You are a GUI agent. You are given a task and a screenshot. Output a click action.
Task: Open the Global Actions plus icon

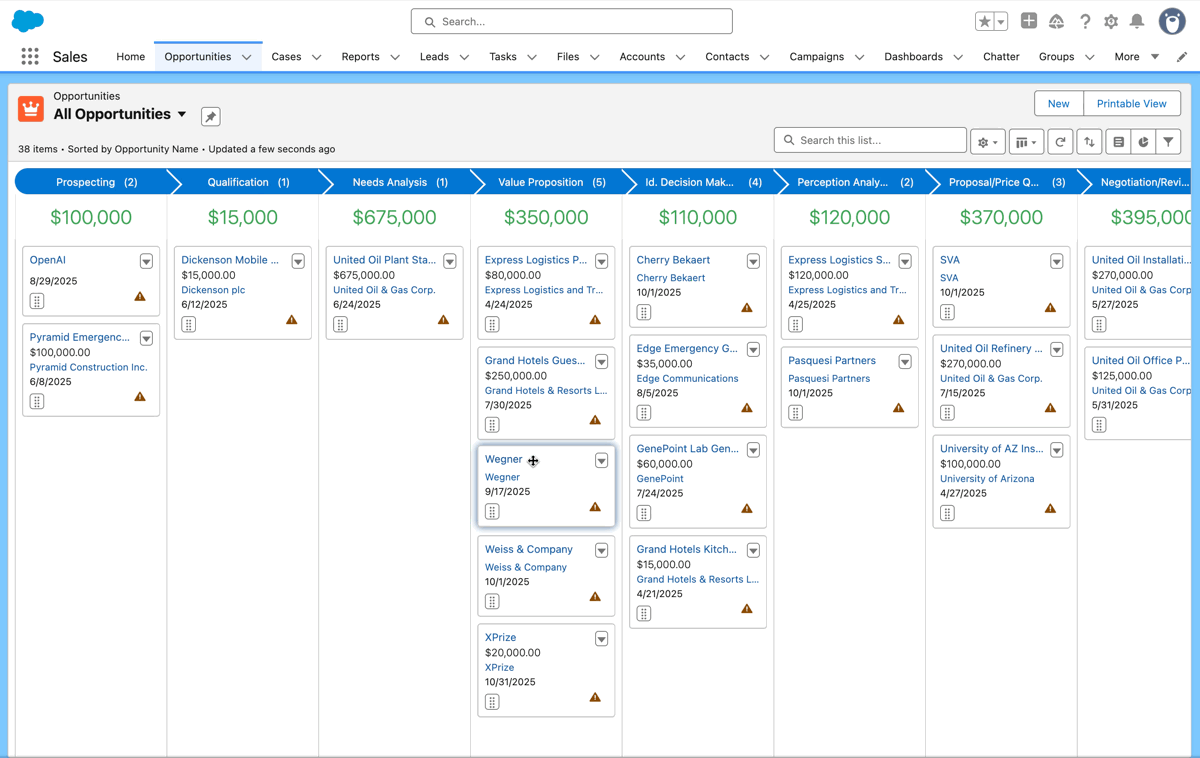click(1029, 21)
